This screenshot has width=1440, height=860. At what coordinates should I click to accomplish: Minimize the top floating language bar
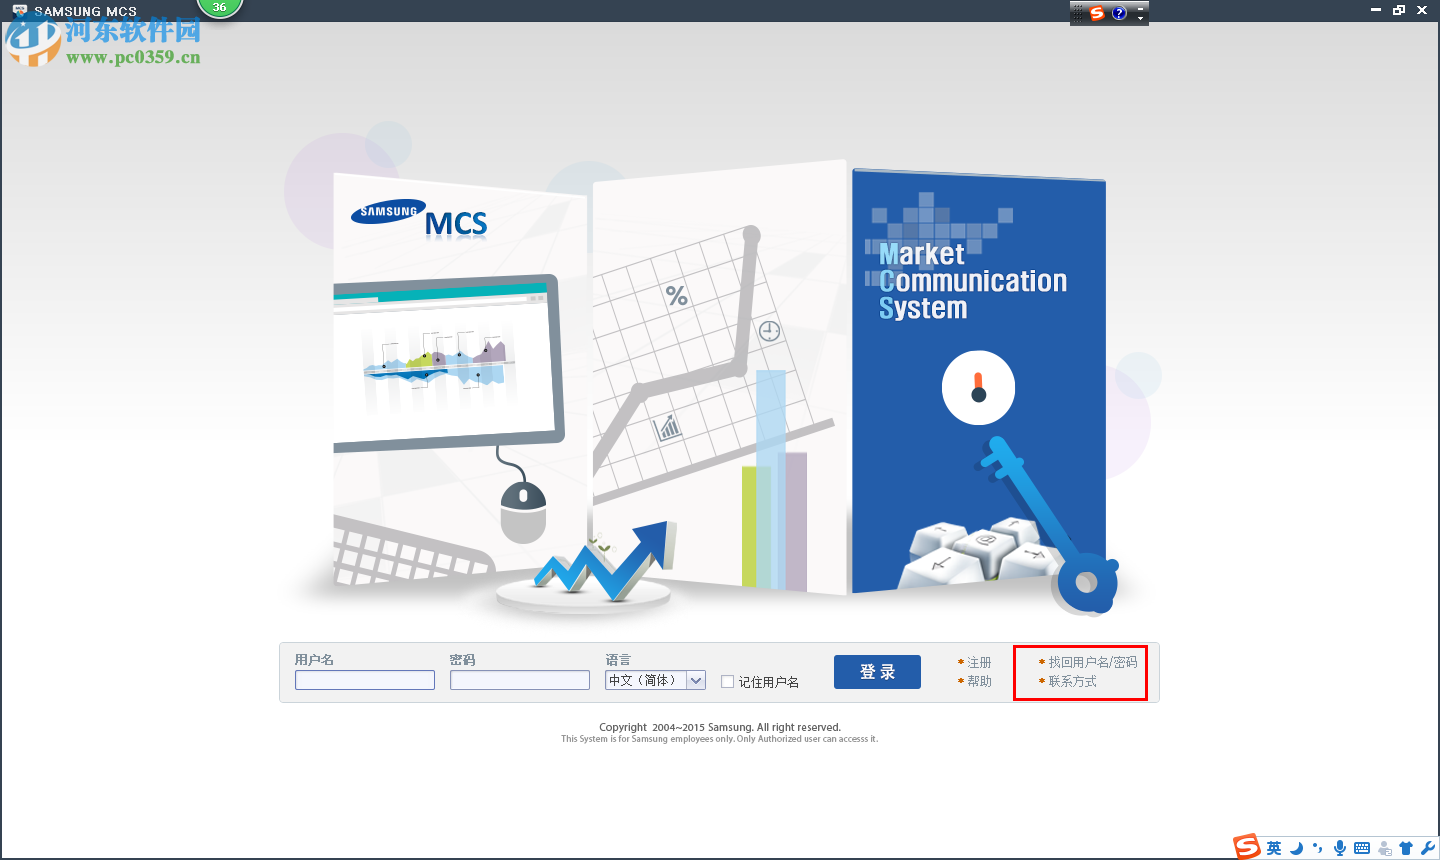point(1141,8)
